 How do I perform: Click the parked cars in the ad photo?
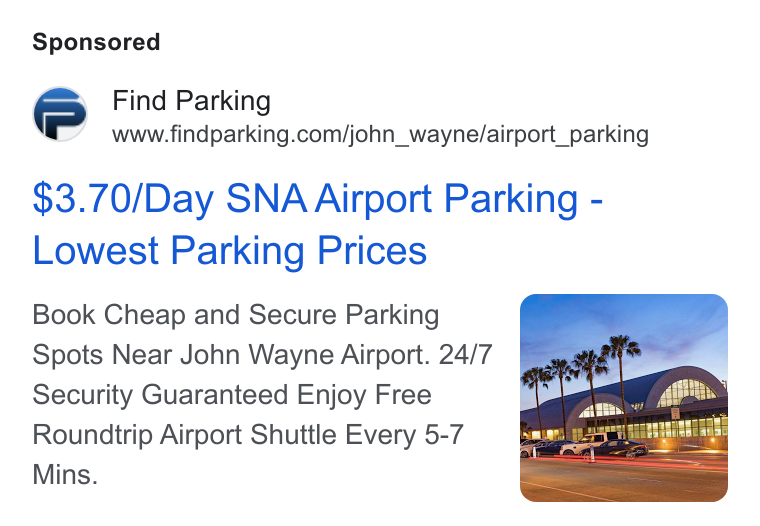pyautogui.click(x=584, y=447)
